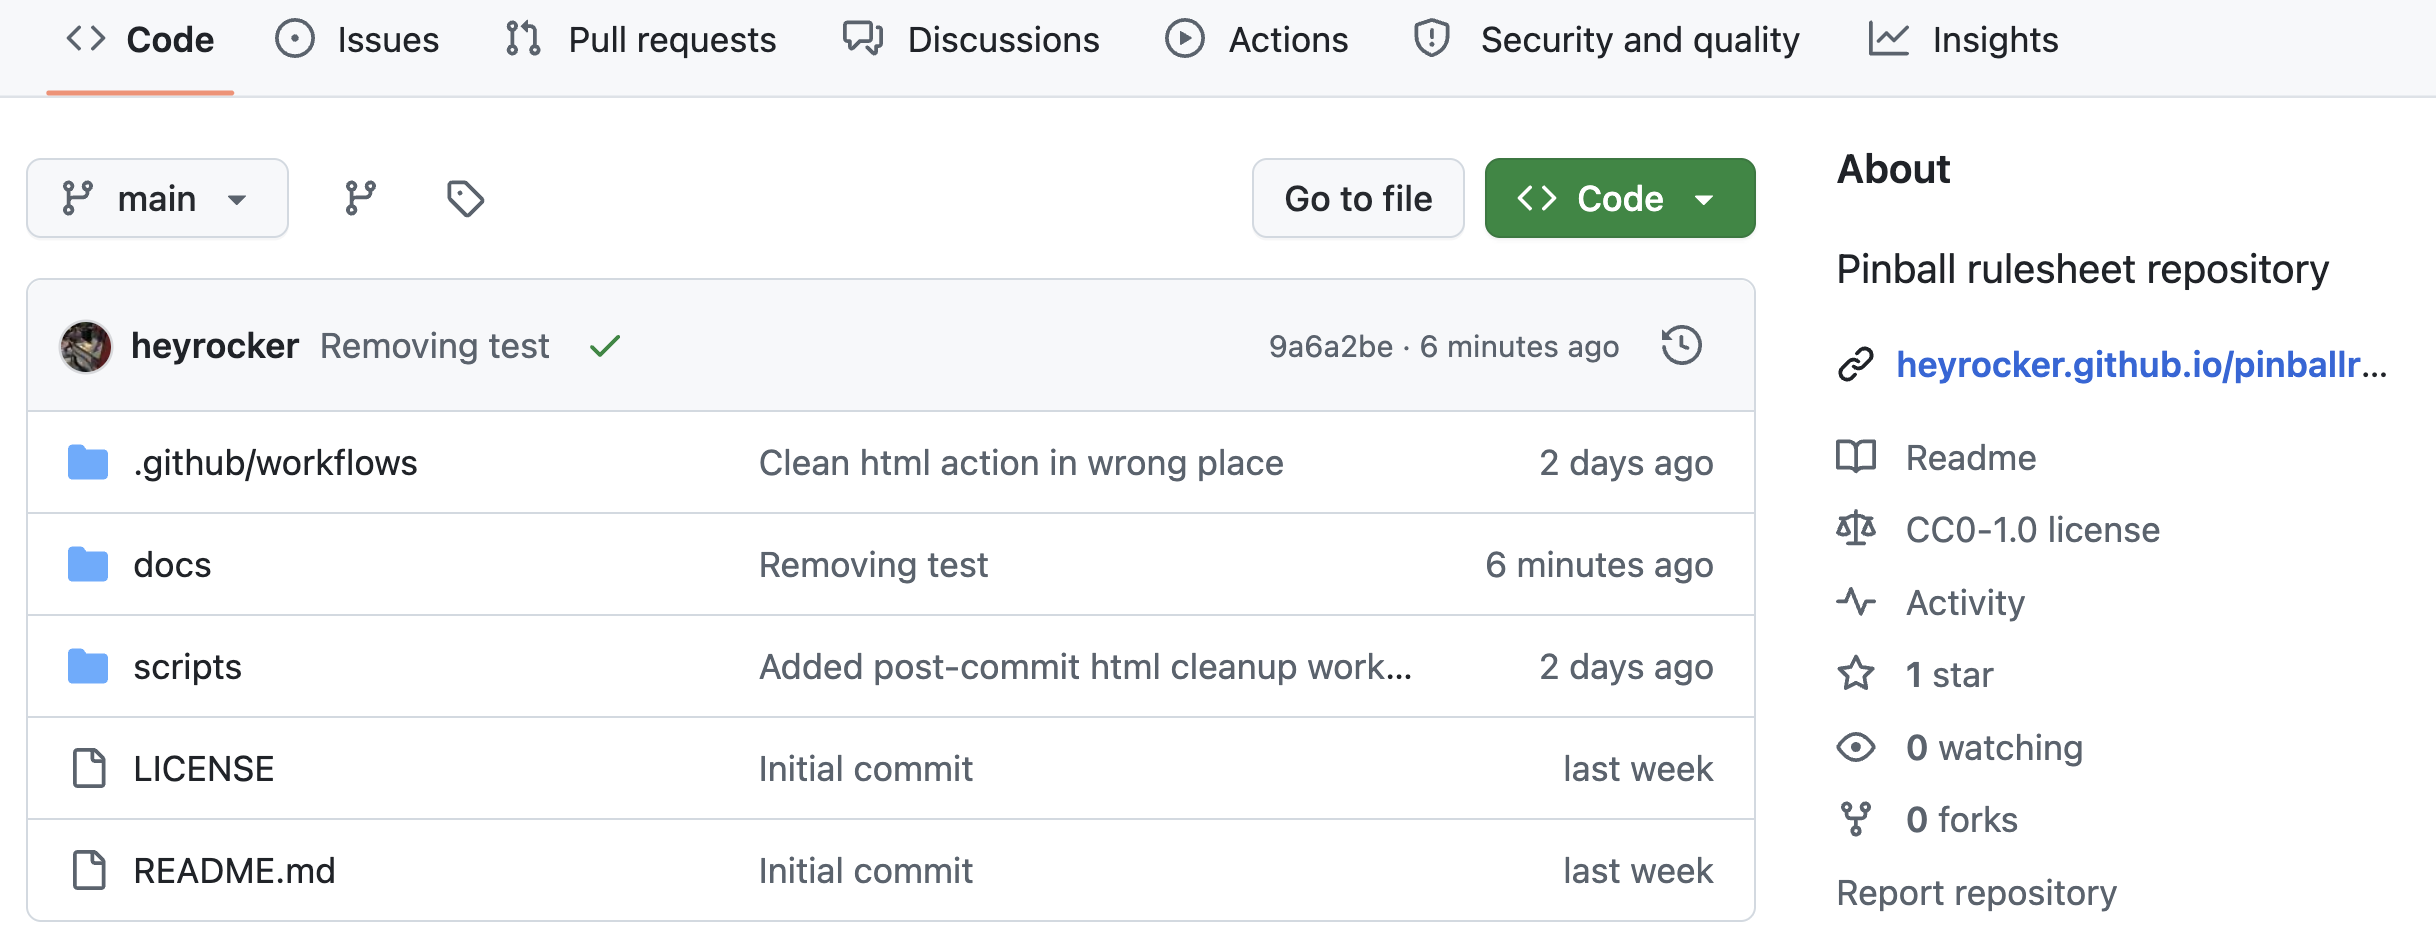Open the Insights tab

point(1964,40)
